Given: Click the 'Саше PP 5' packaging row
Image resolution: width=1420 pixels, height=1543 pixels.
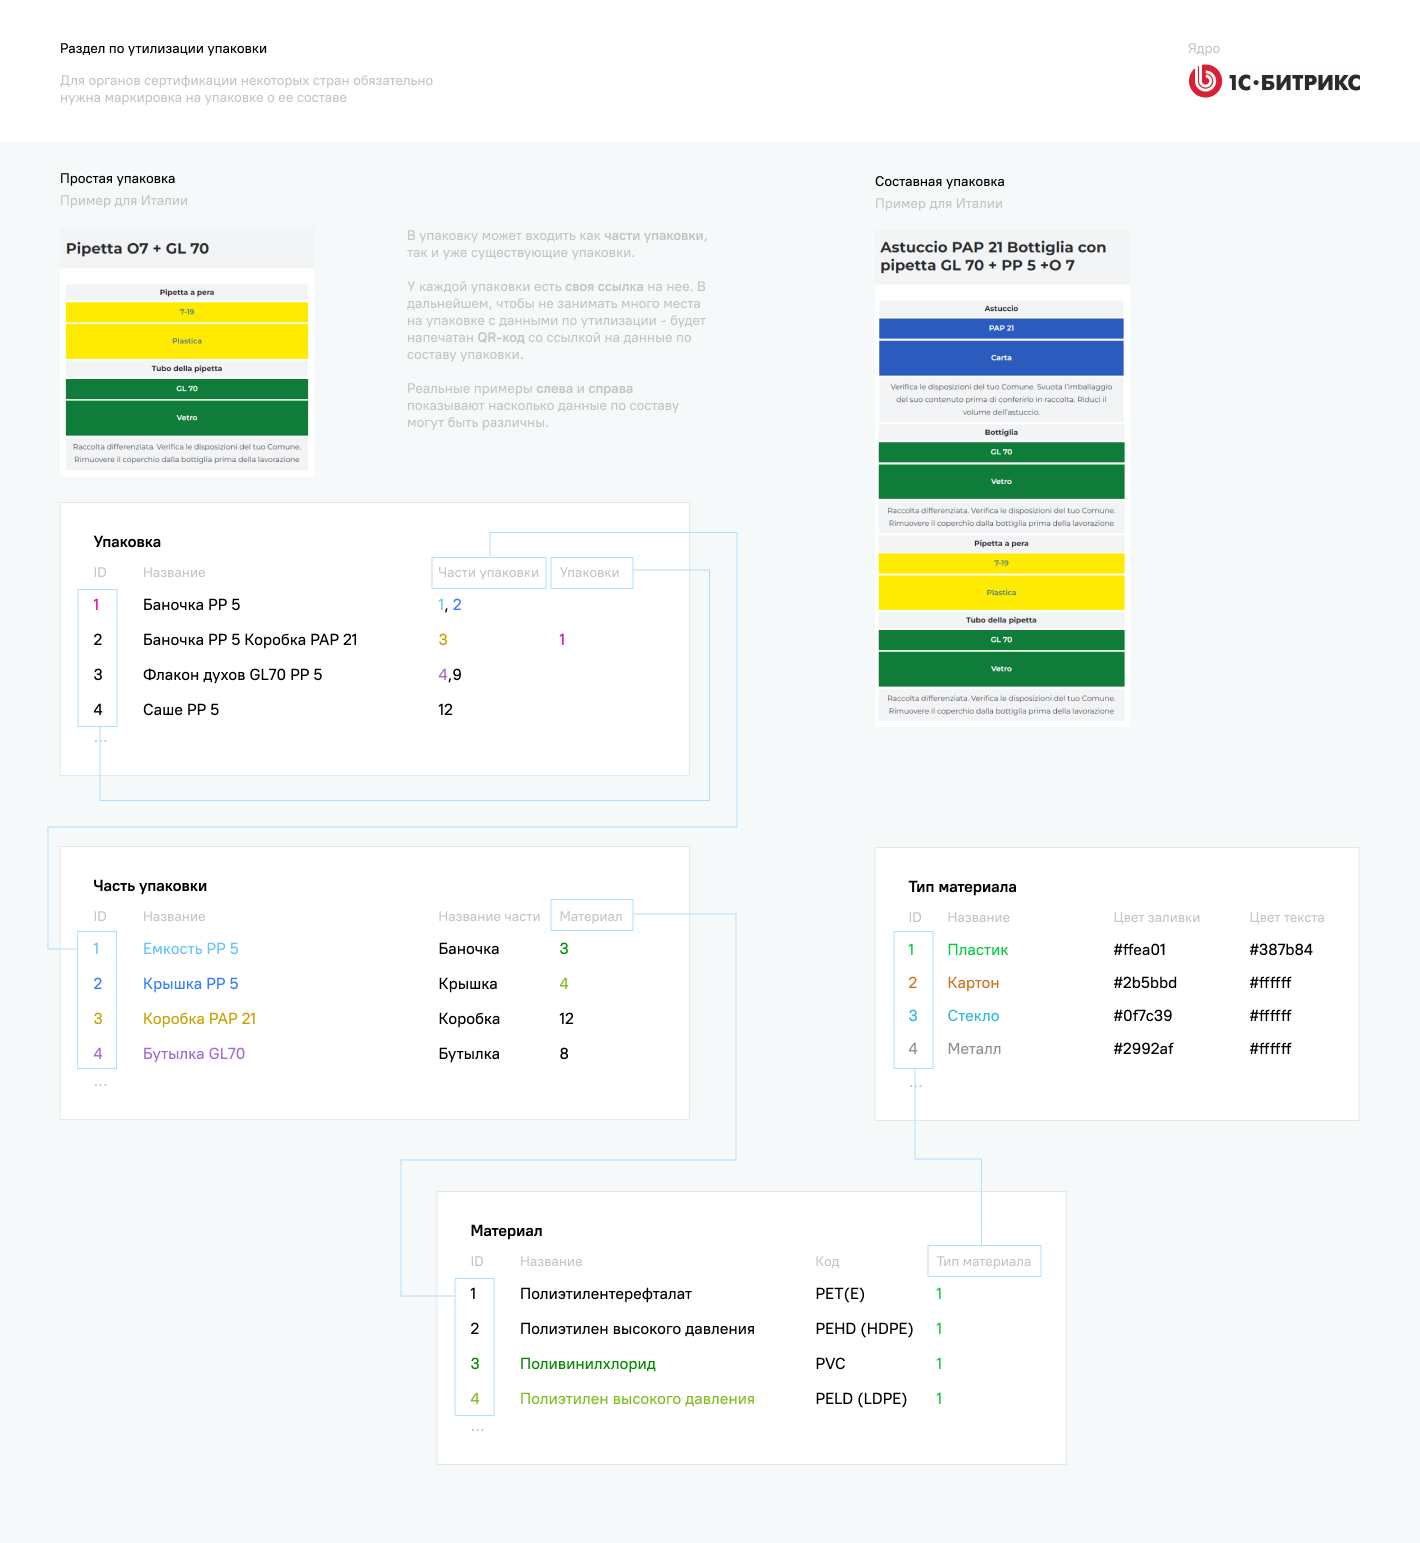Looking at the screenshot, I should (181, 710).
